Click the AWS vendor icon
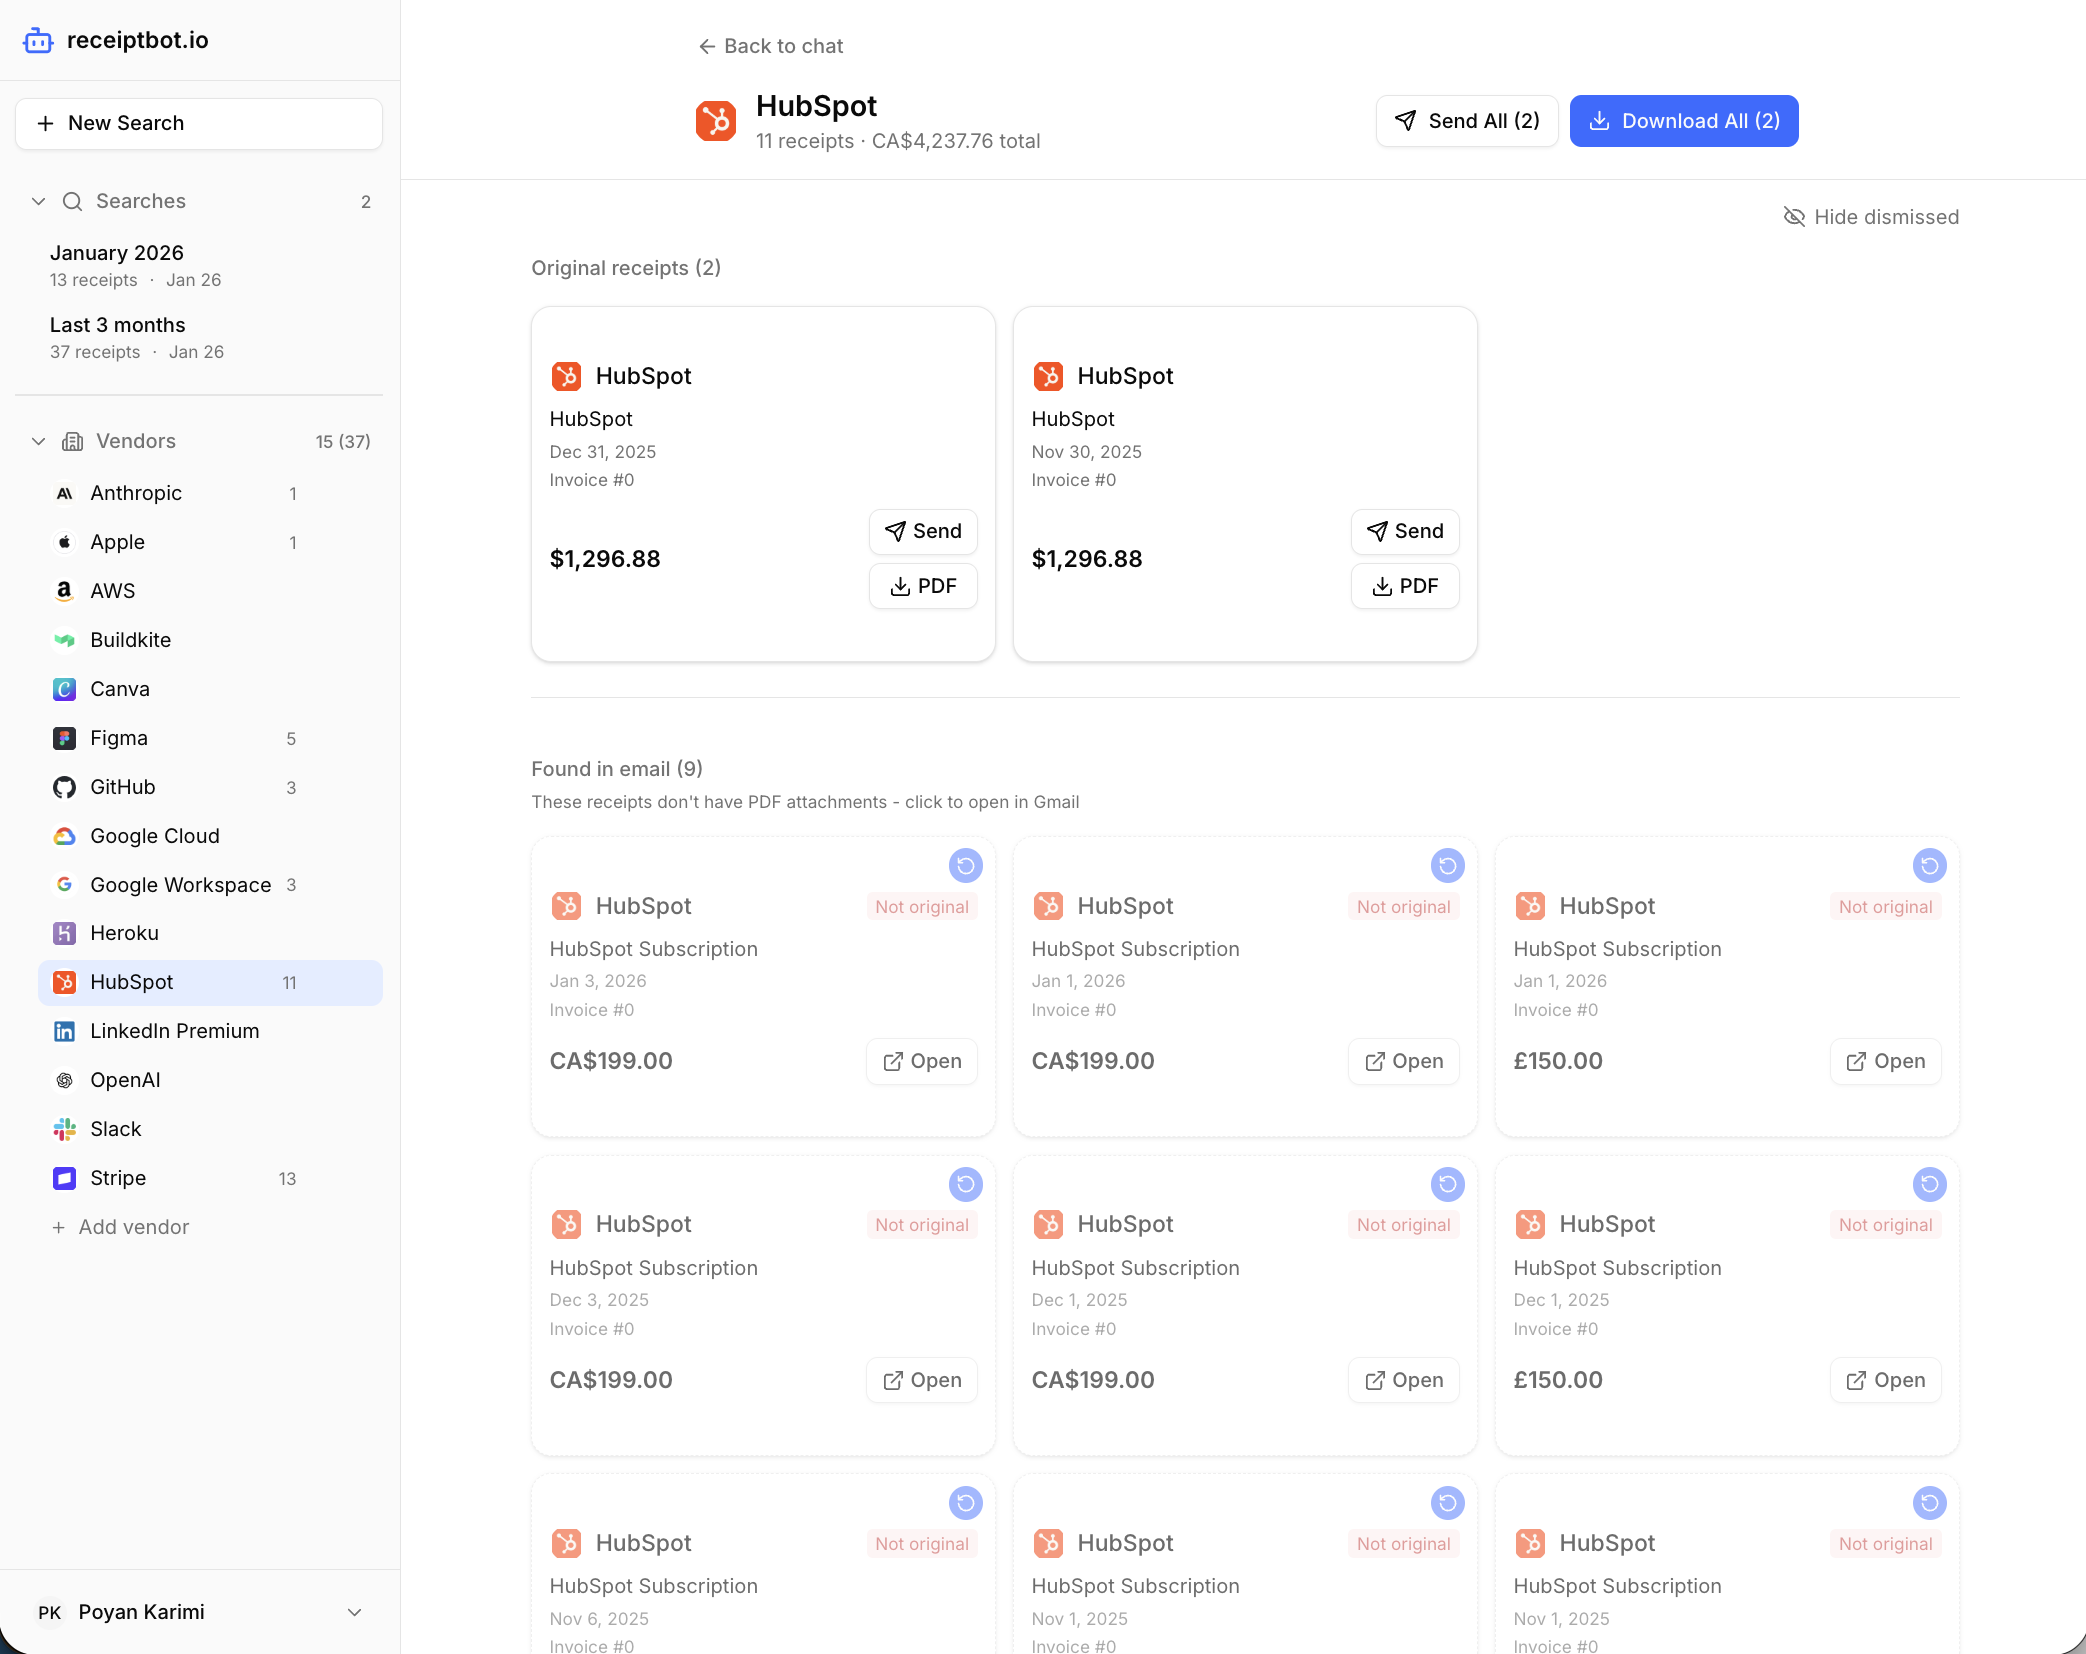Screen dimensions: 2086x1654 (64, 590)
